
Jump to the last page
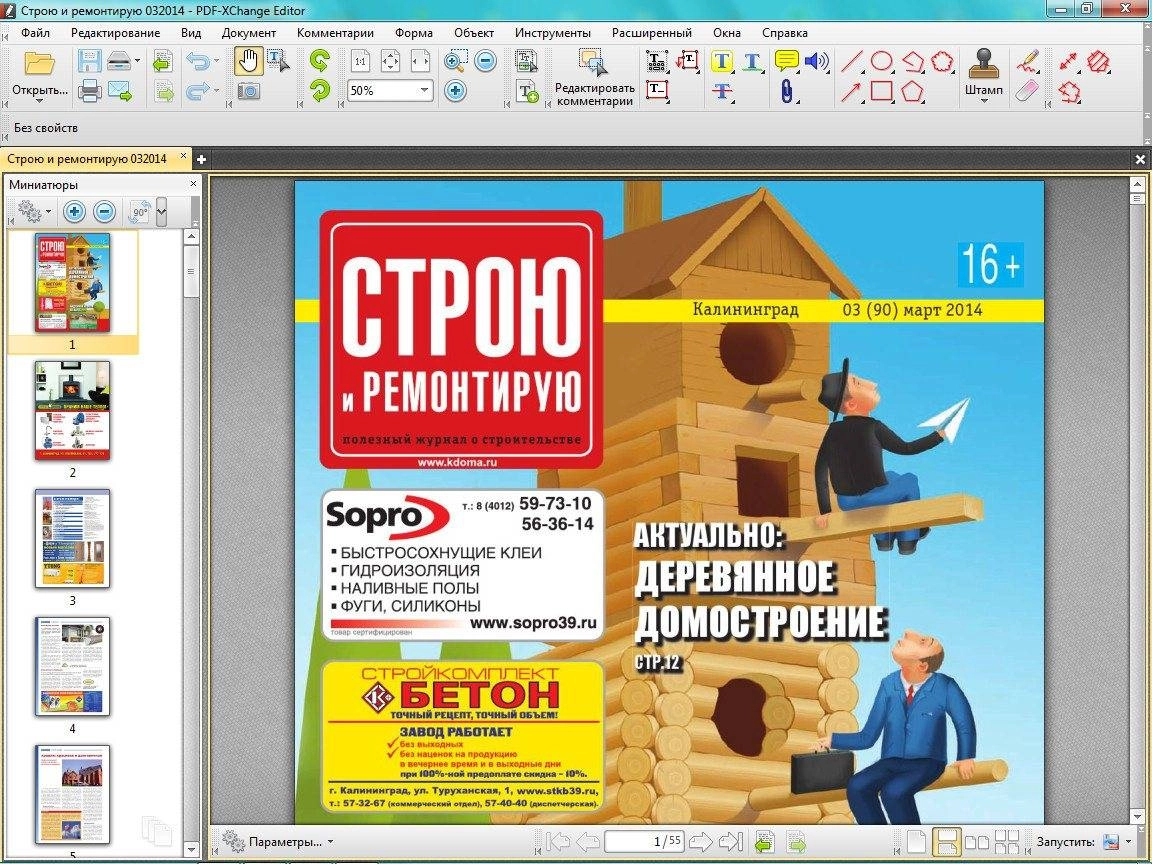[730, 841]
